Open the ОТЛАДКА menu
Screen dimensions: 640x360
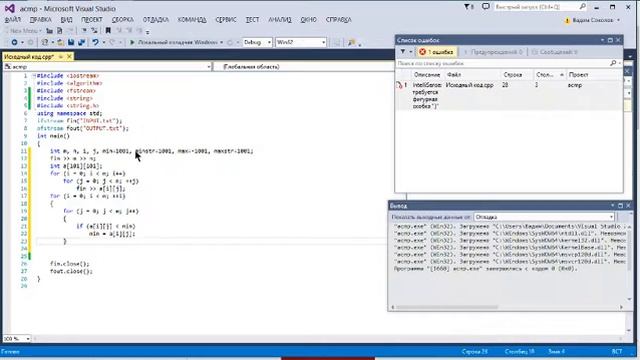click(x=156, y=20)
